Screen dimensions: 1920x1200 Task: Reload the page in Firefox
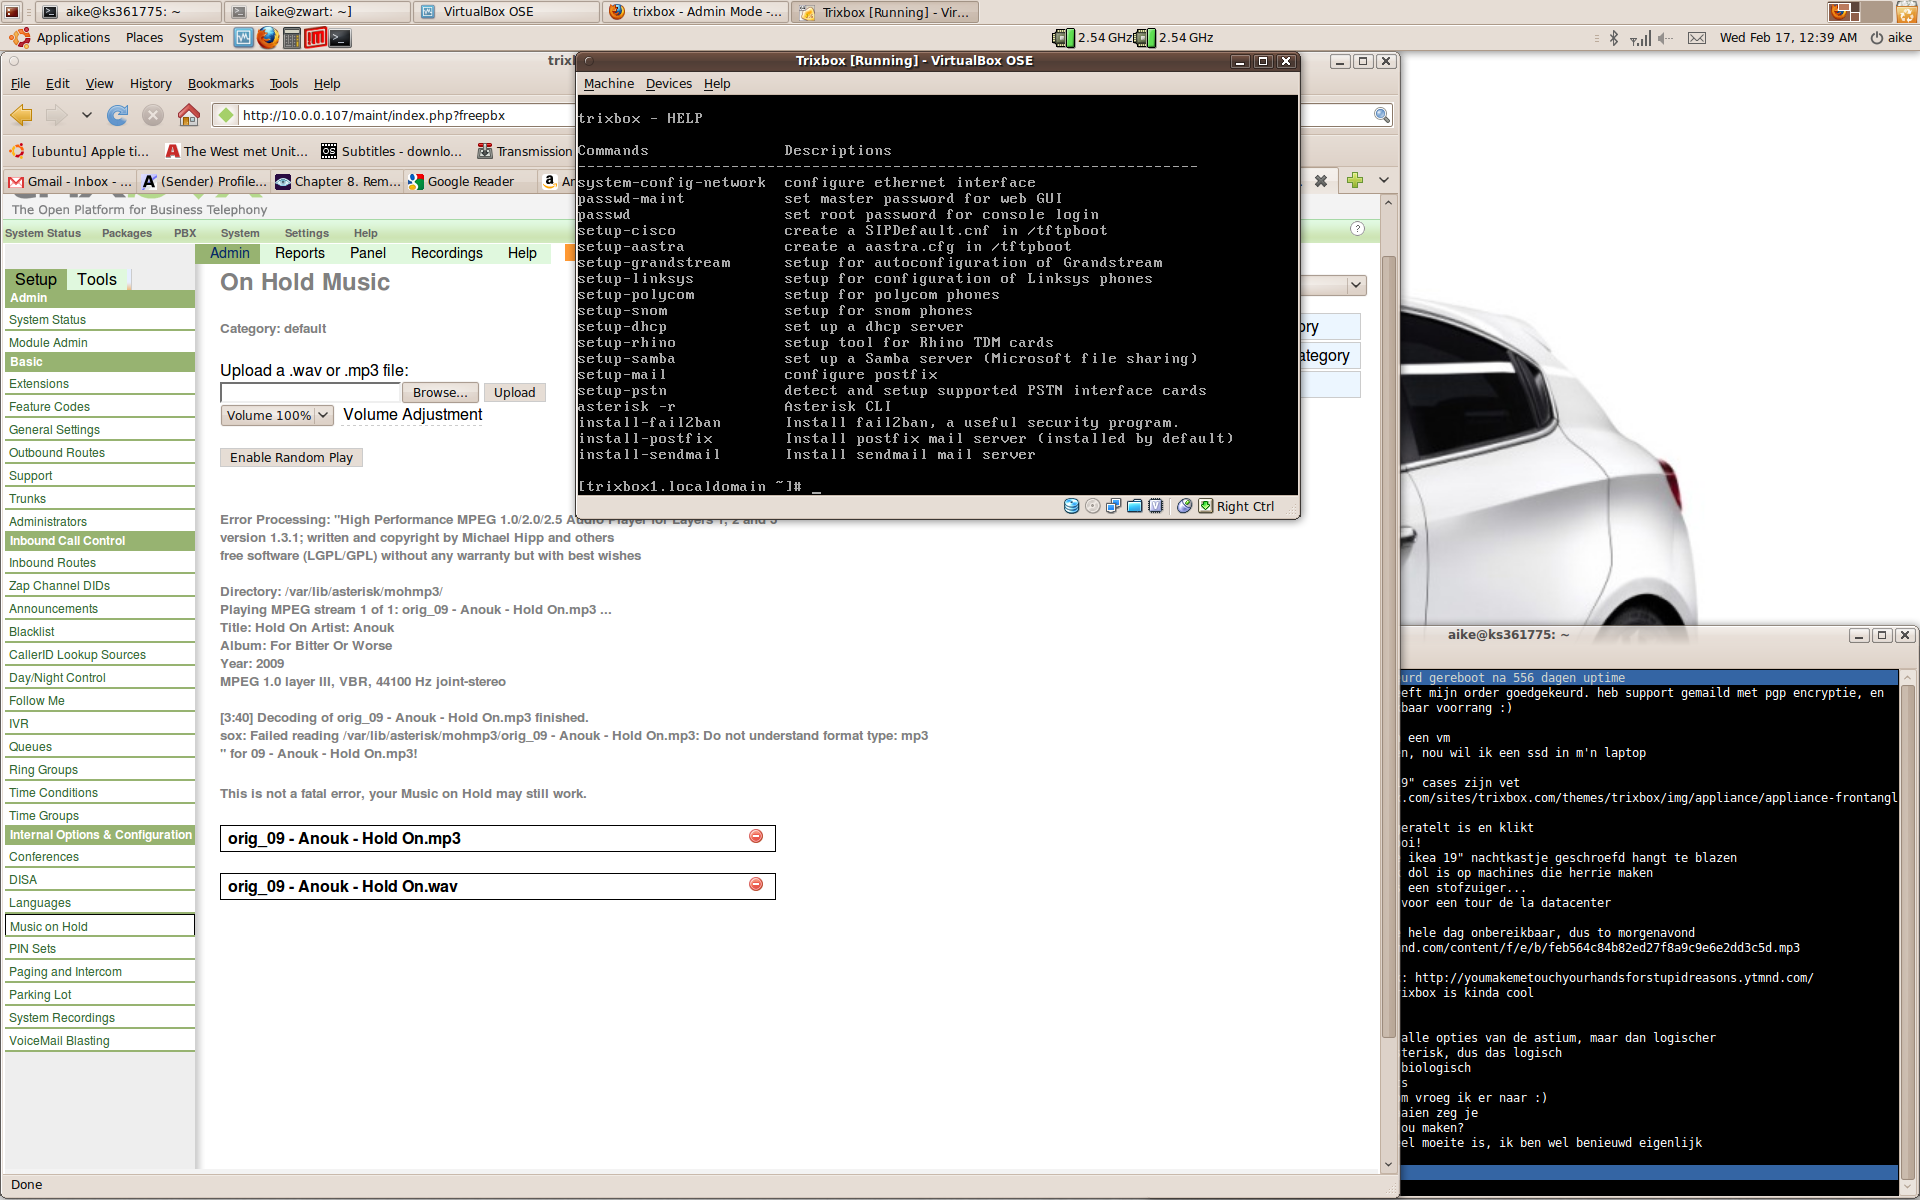[x=118, y=115]
